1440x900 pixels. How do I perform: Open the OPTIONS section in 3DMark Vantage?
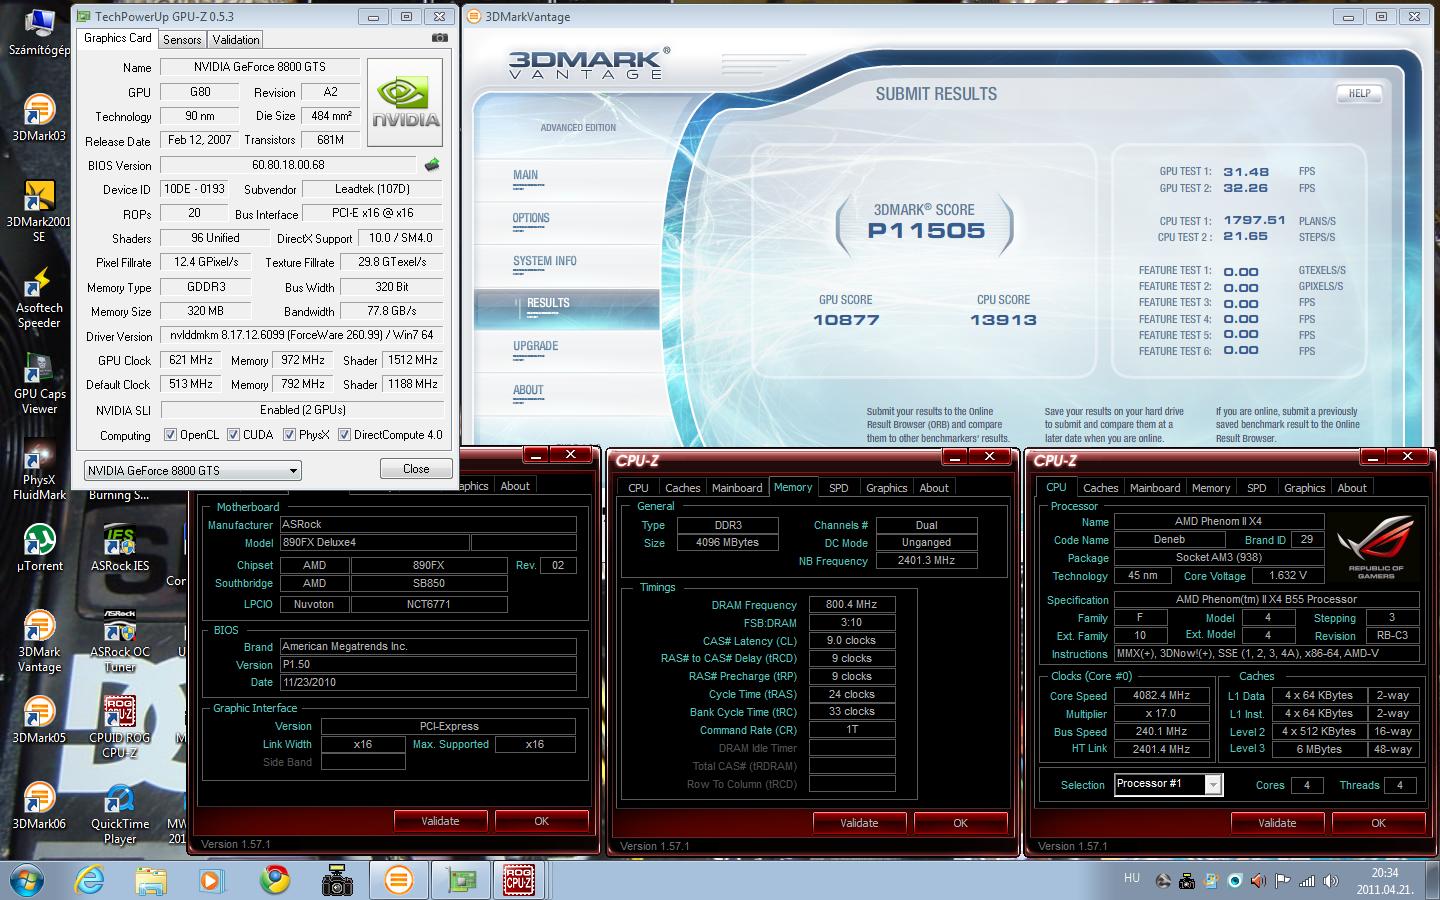531,218
